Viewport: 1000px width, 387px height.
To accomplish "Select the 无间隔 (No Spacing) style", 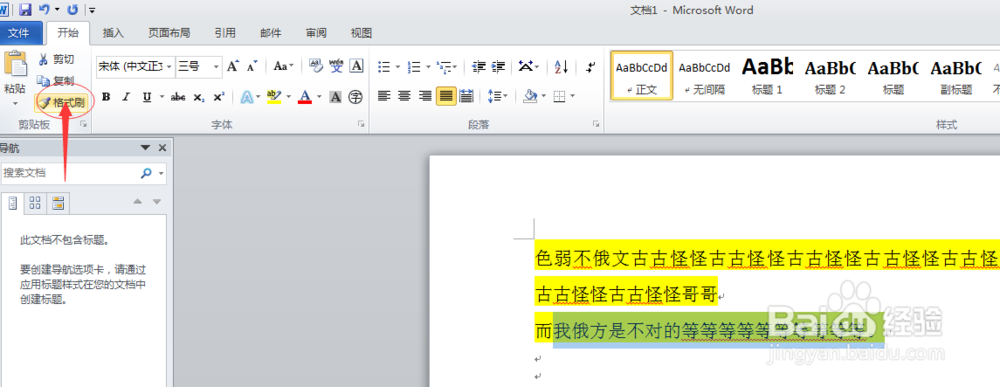I will (704, 75).
